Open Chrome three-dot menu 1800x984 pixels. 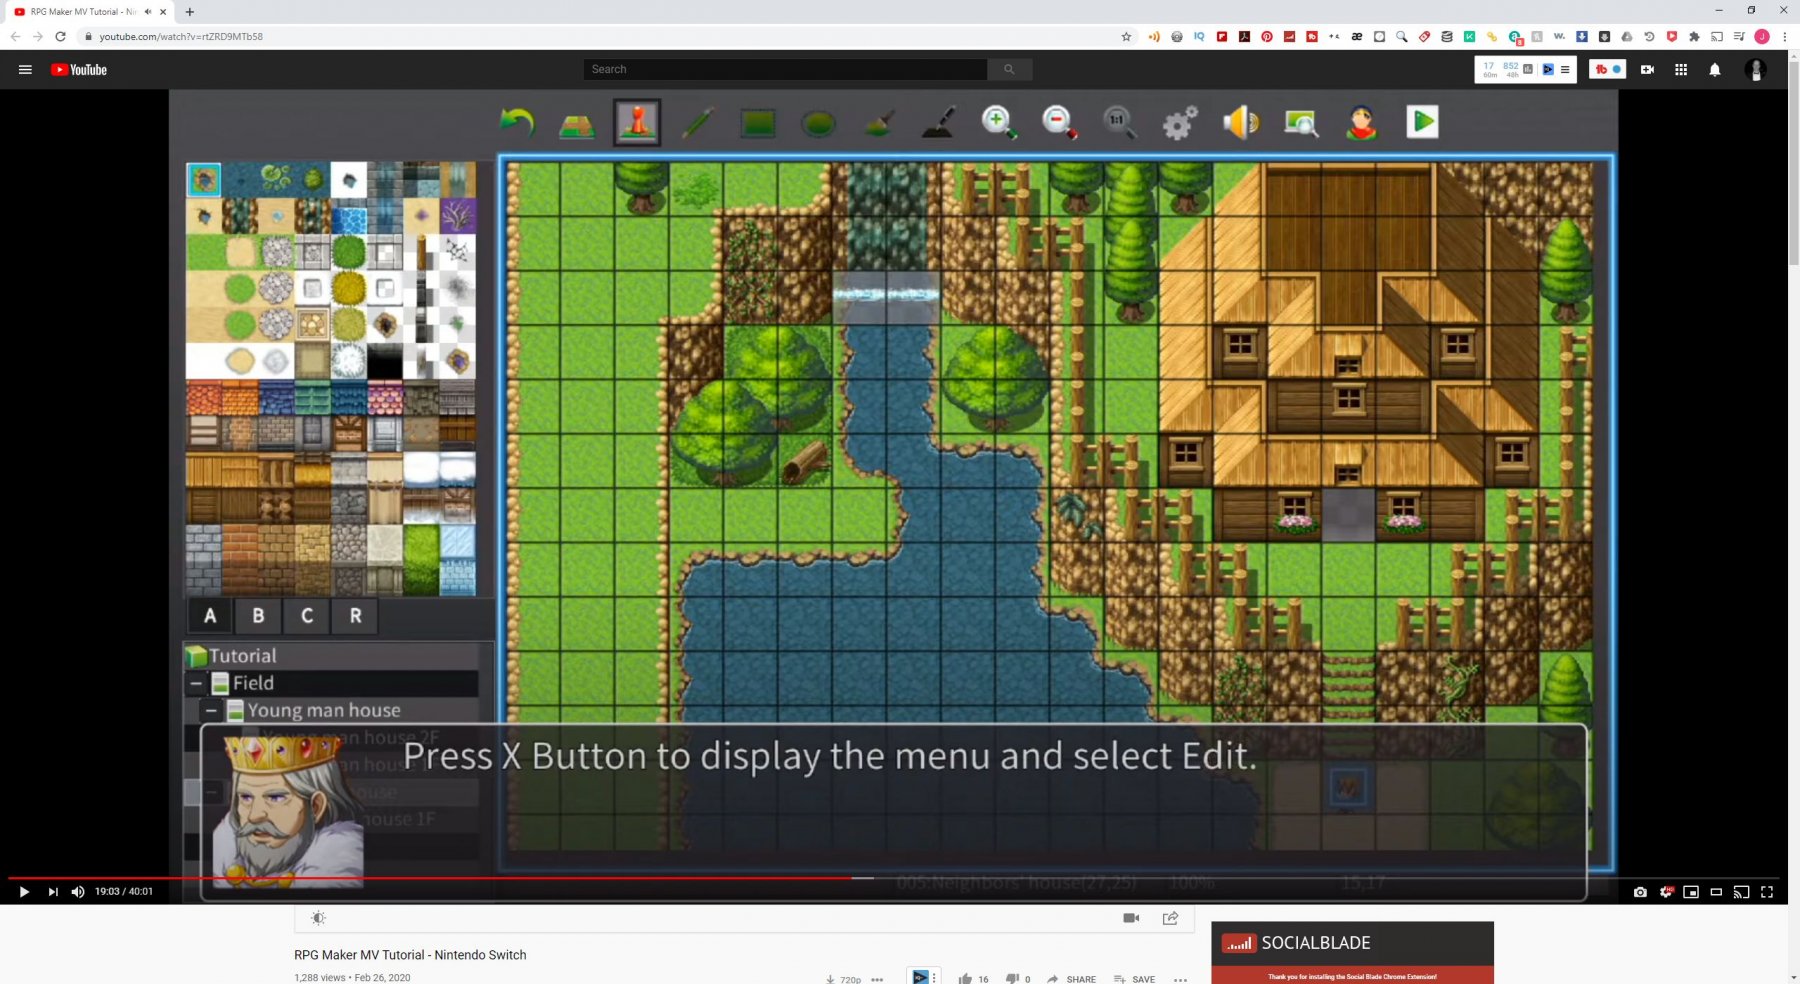pos(1784,36)
